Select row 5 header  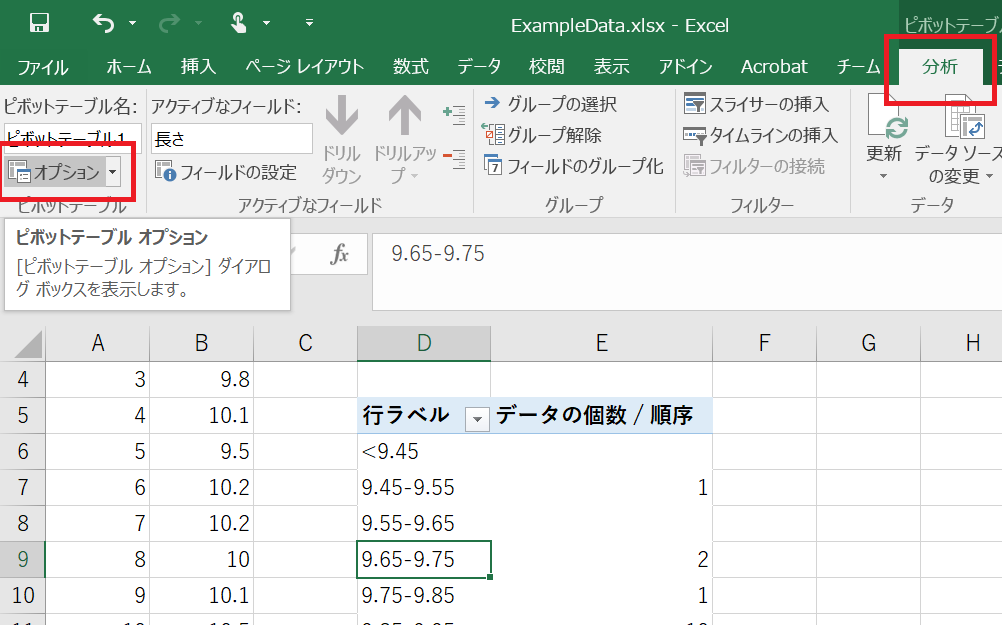pos(23,415)
